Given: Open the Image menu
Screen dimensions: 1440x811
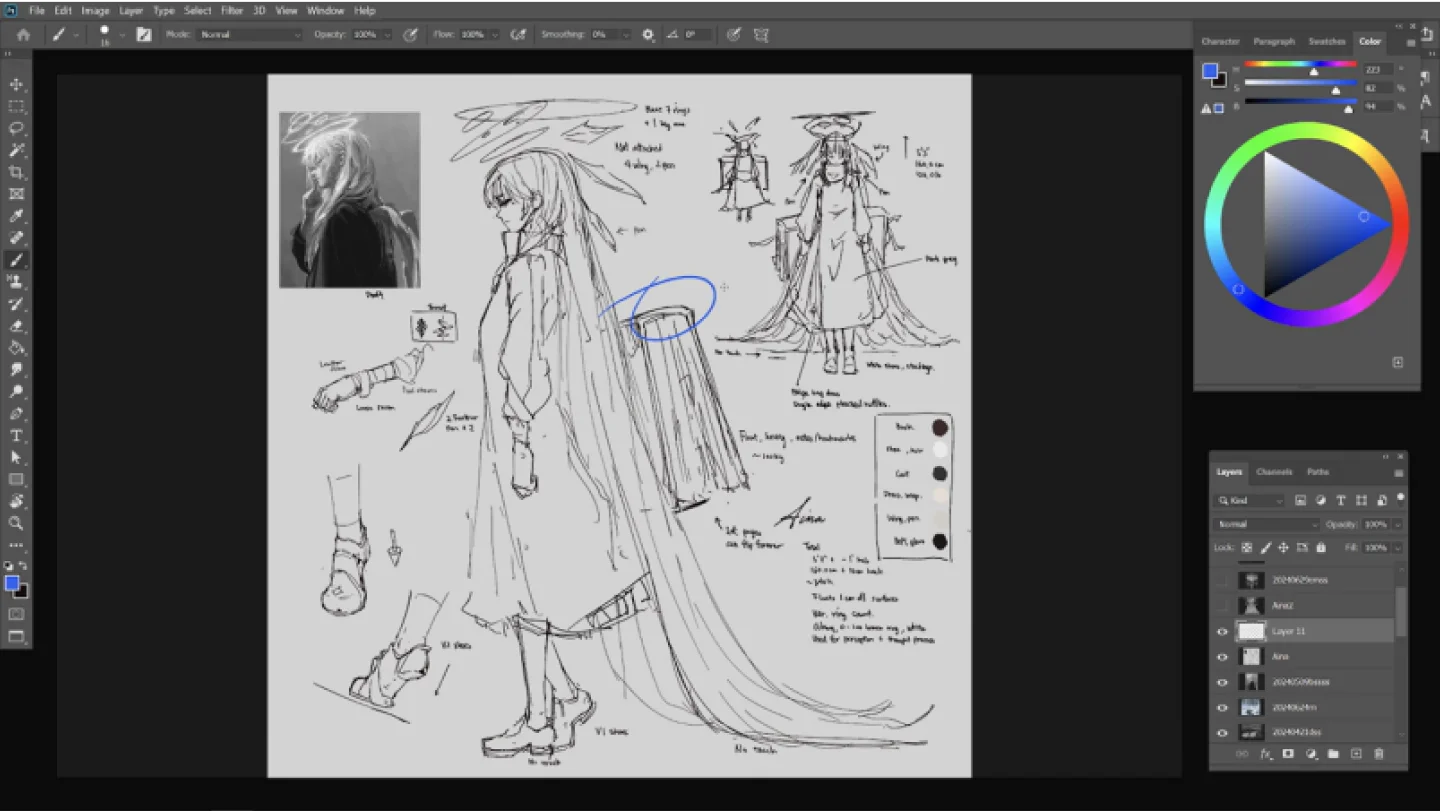Looking at the screenshot, I should (95, 10).
